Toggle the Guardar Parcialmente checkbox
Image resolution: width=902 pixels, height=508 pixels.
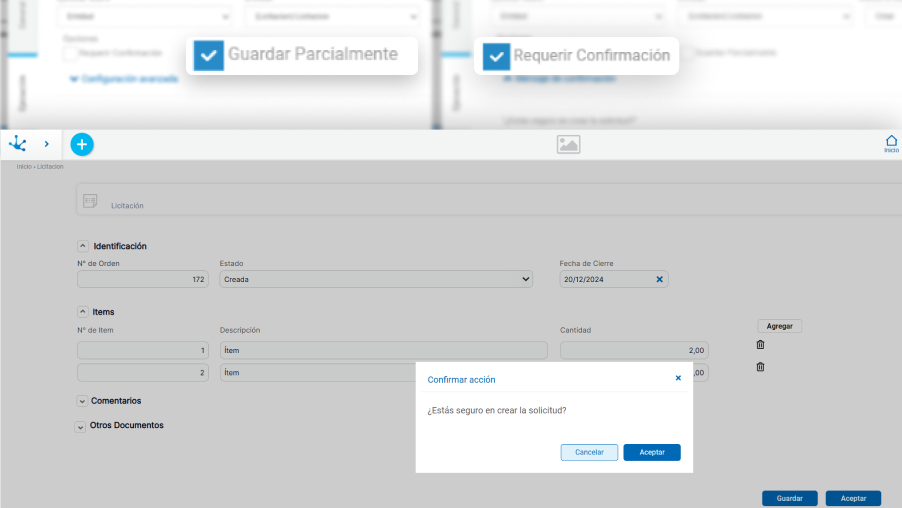tap(208, 56)
